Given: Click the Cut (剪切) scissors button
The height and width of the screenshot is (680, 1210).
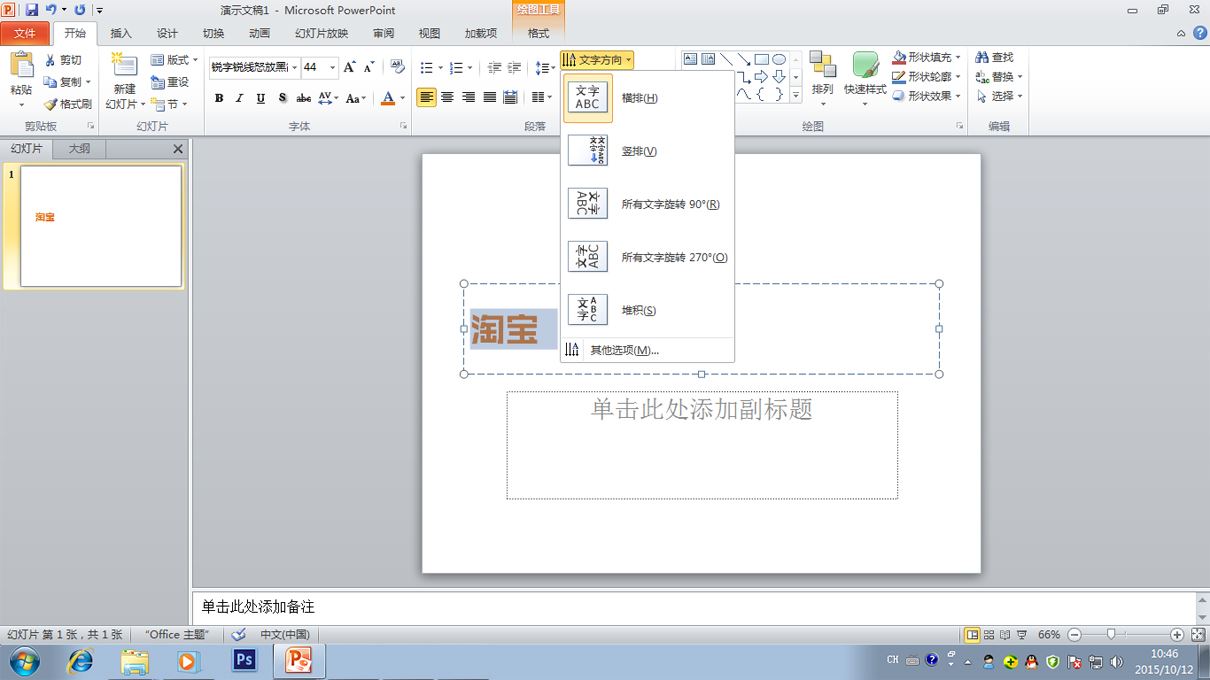Looking at the screenshot, I should pos(63,60).
